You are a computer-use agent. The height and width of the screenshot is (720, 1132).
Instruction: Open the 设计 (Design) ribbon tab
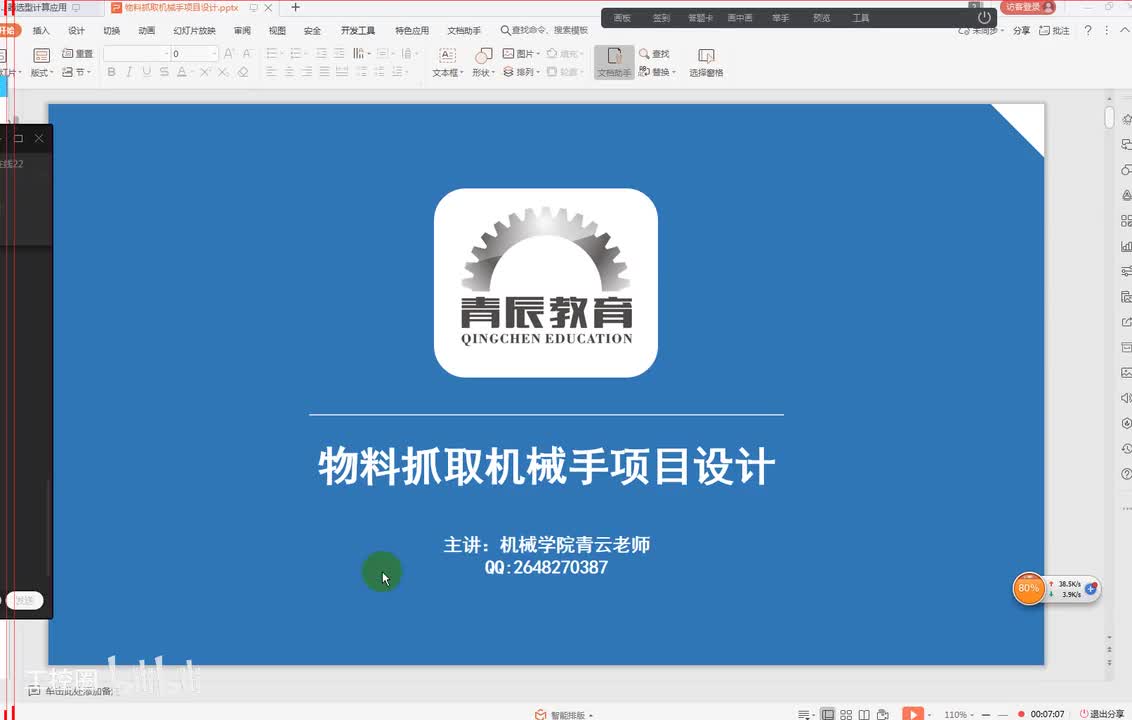(77, 30)
